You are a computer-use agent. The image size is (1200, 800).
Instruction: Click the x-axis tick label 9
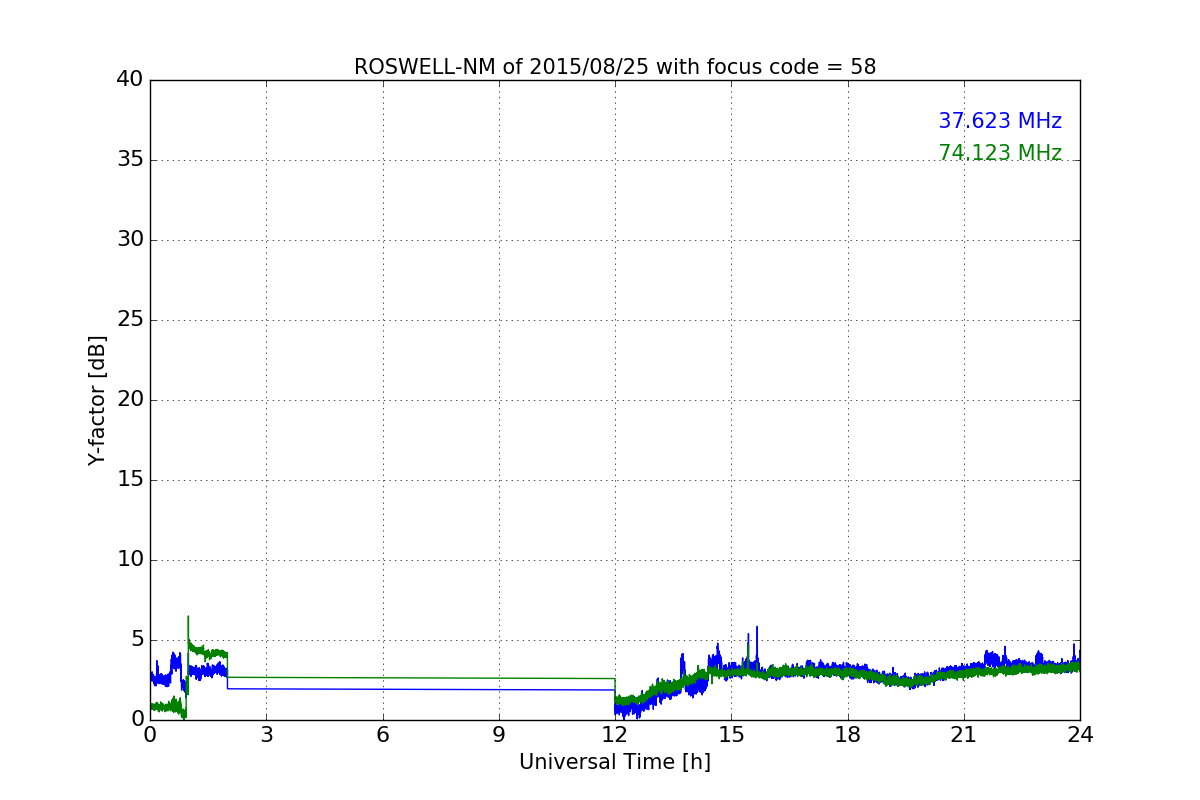tap(499, 734)
